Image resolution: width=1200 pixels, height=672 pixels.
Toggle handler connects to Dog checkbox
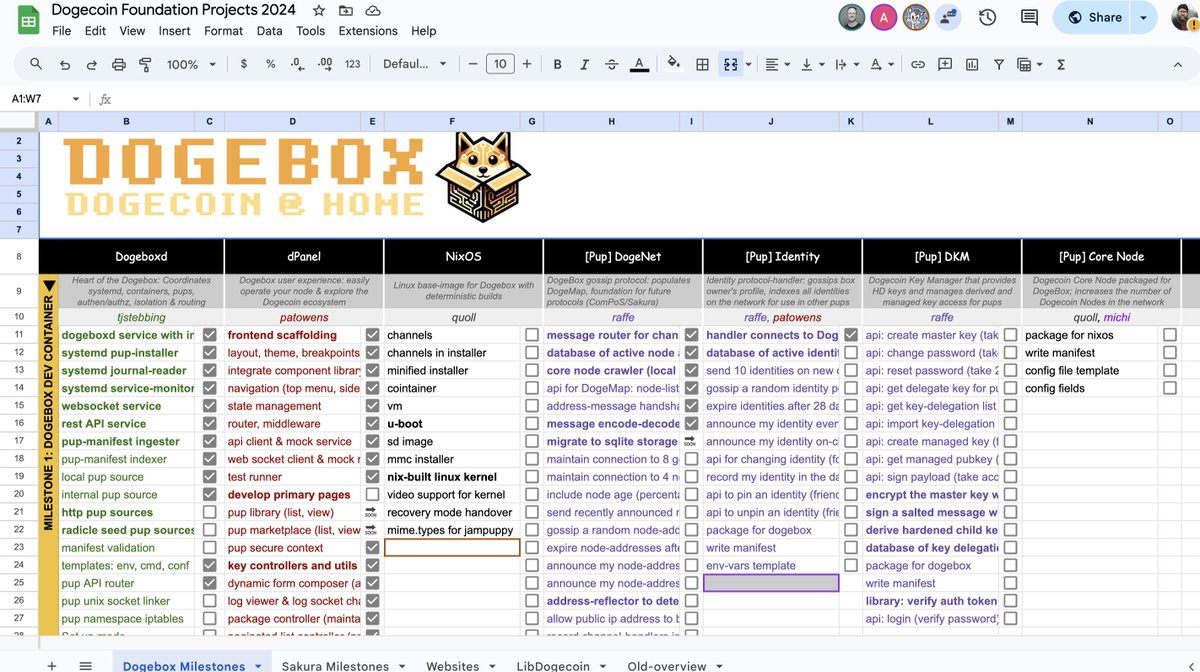(x=851, y=335)
